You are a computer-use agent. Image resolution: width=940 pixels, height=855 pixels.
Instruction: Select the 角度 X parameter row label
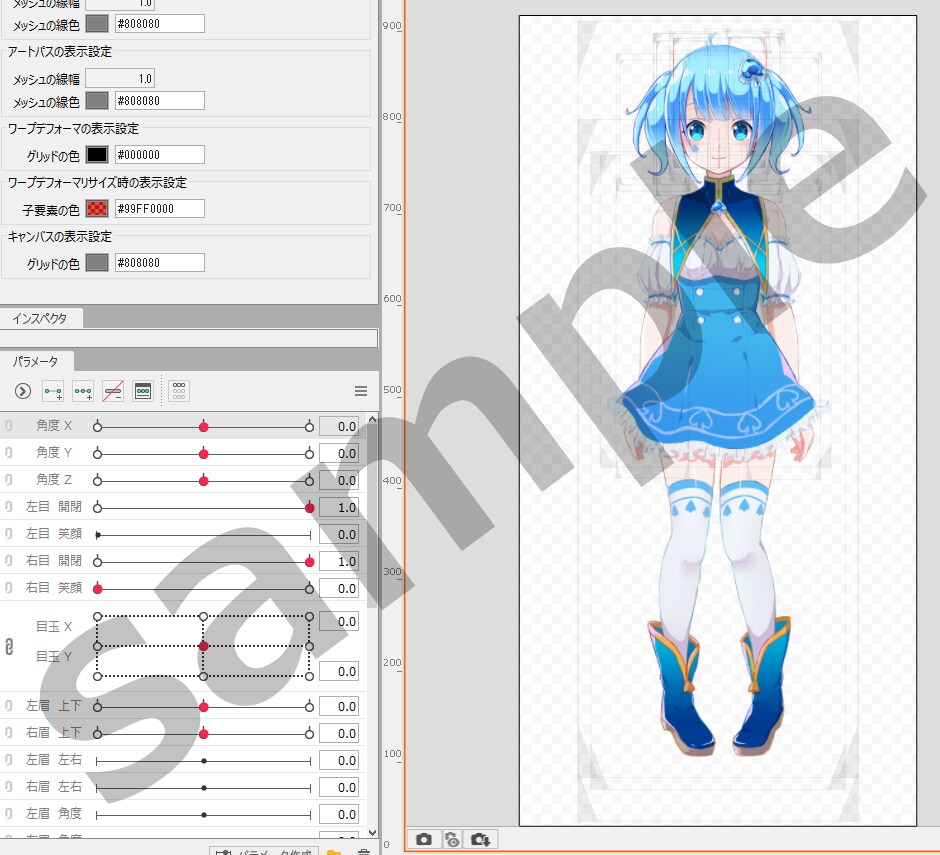(x=54, y=426)
